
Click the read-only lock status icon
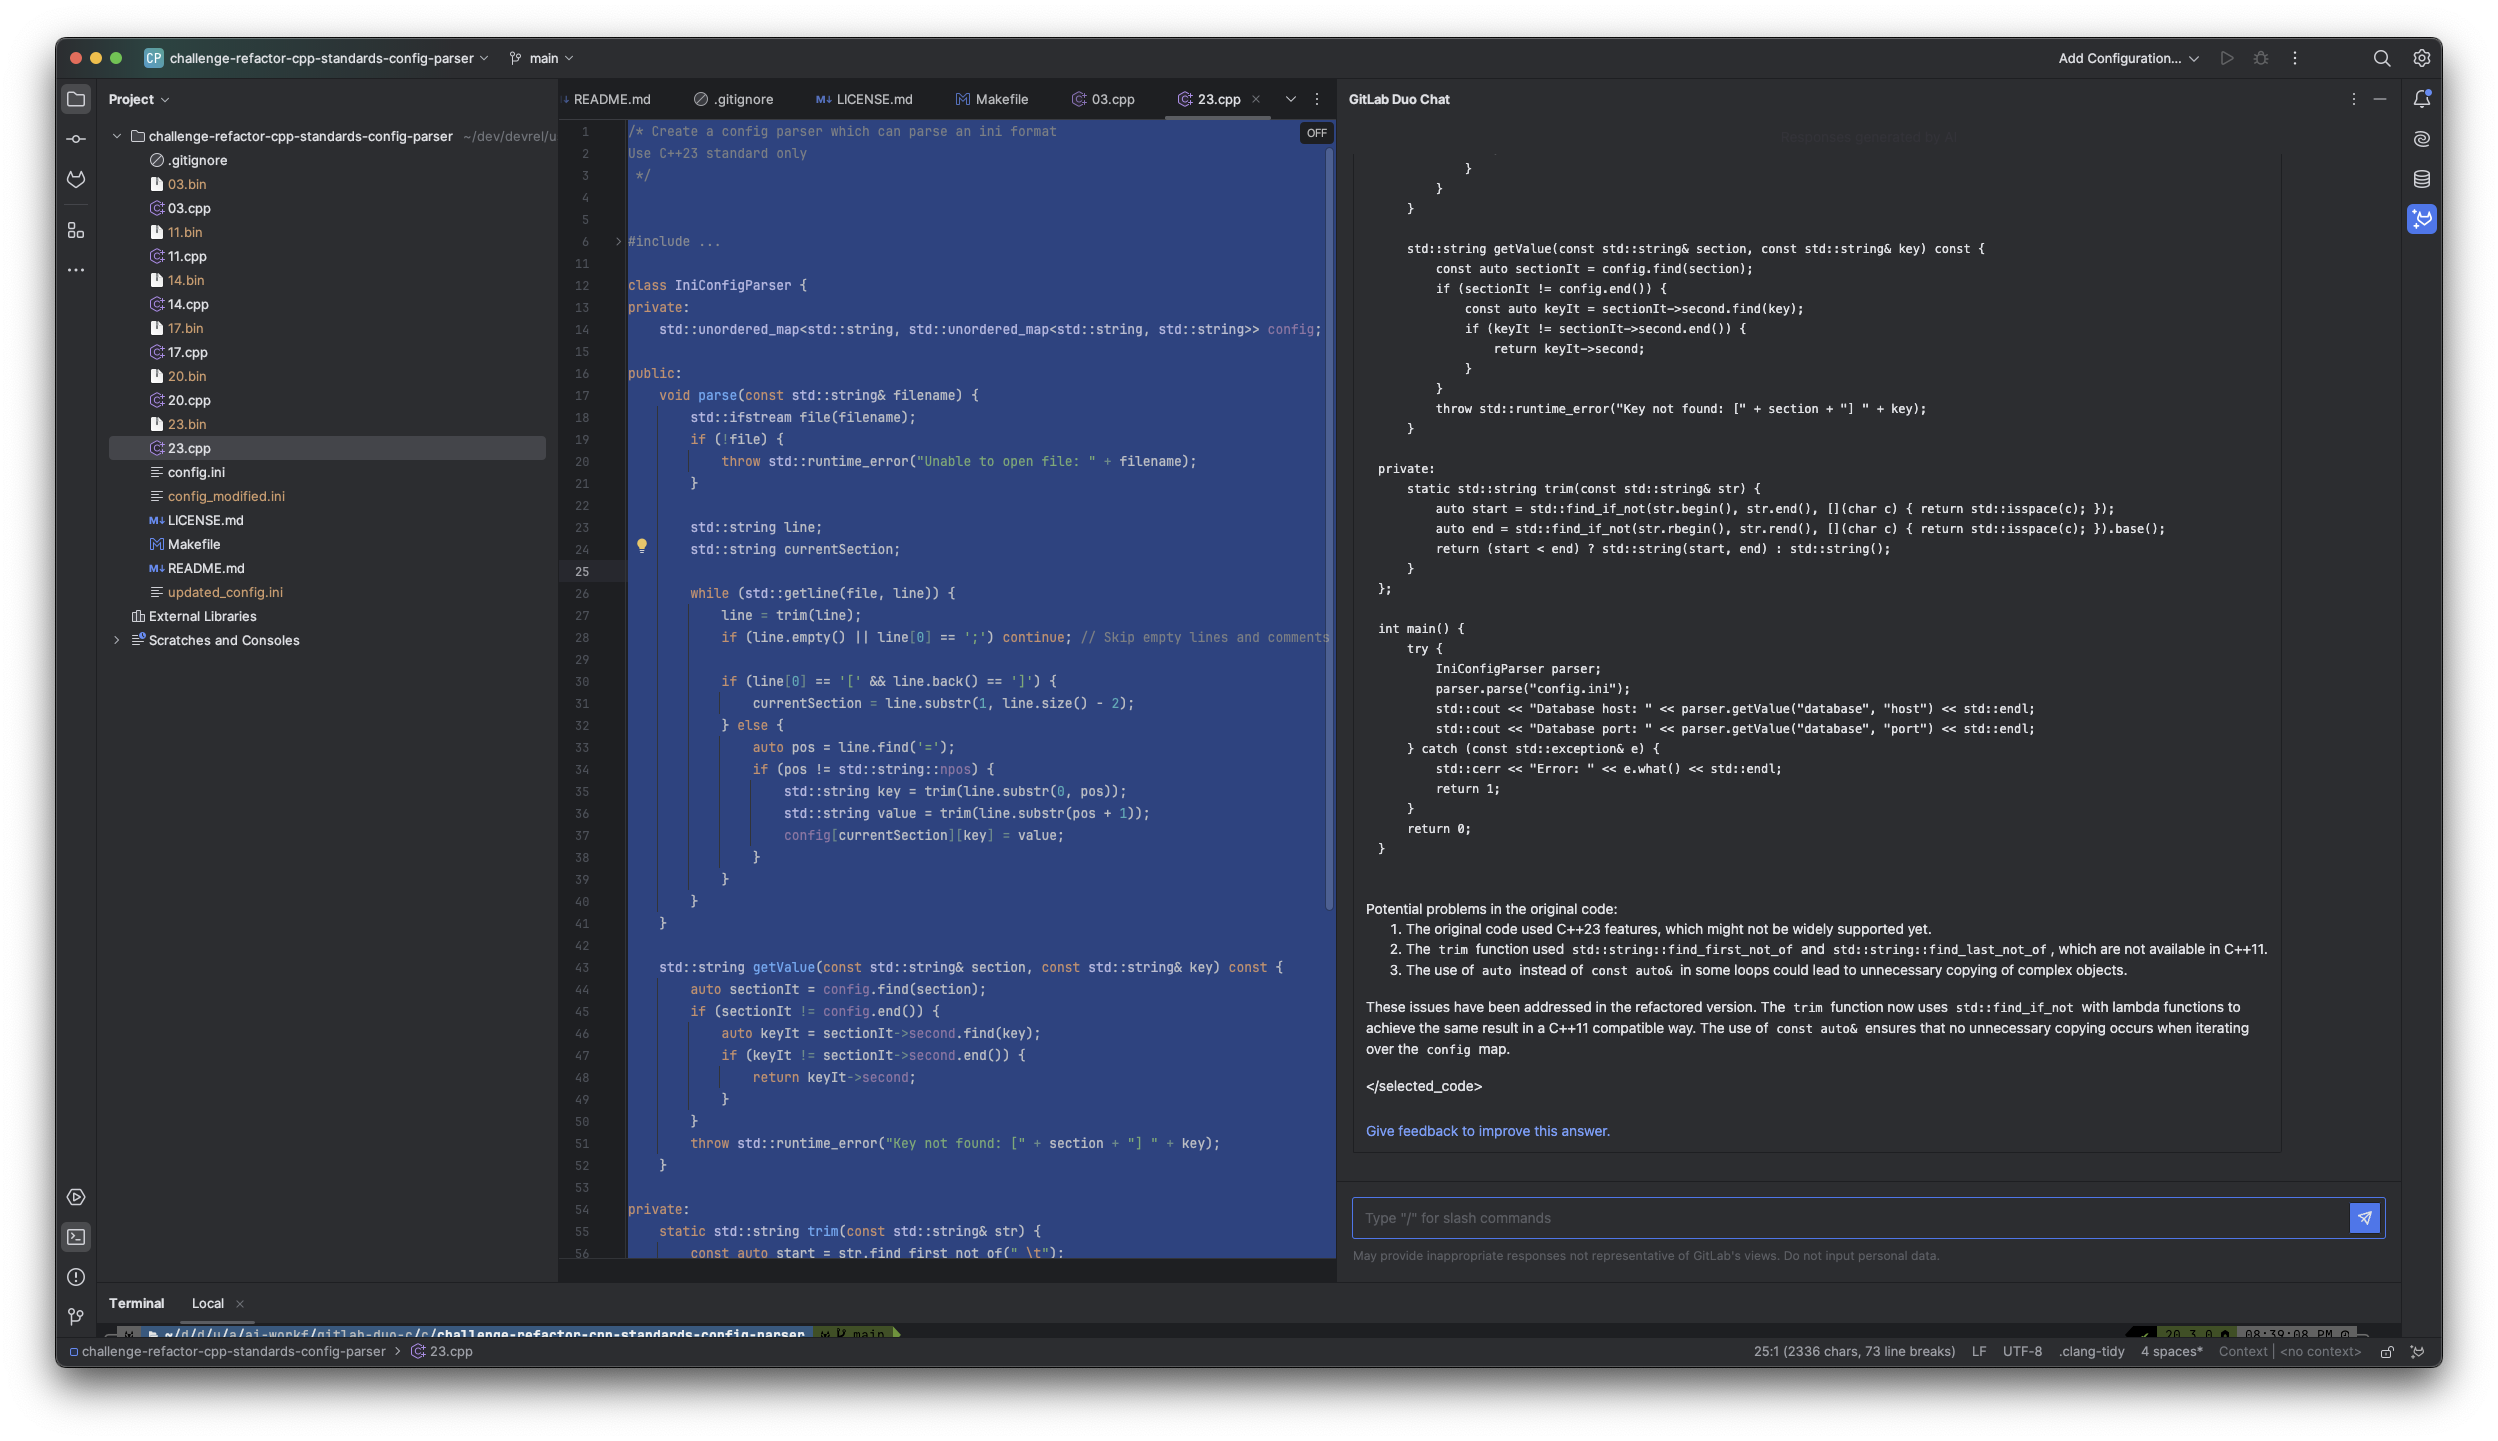(x=2387, y=1352)
